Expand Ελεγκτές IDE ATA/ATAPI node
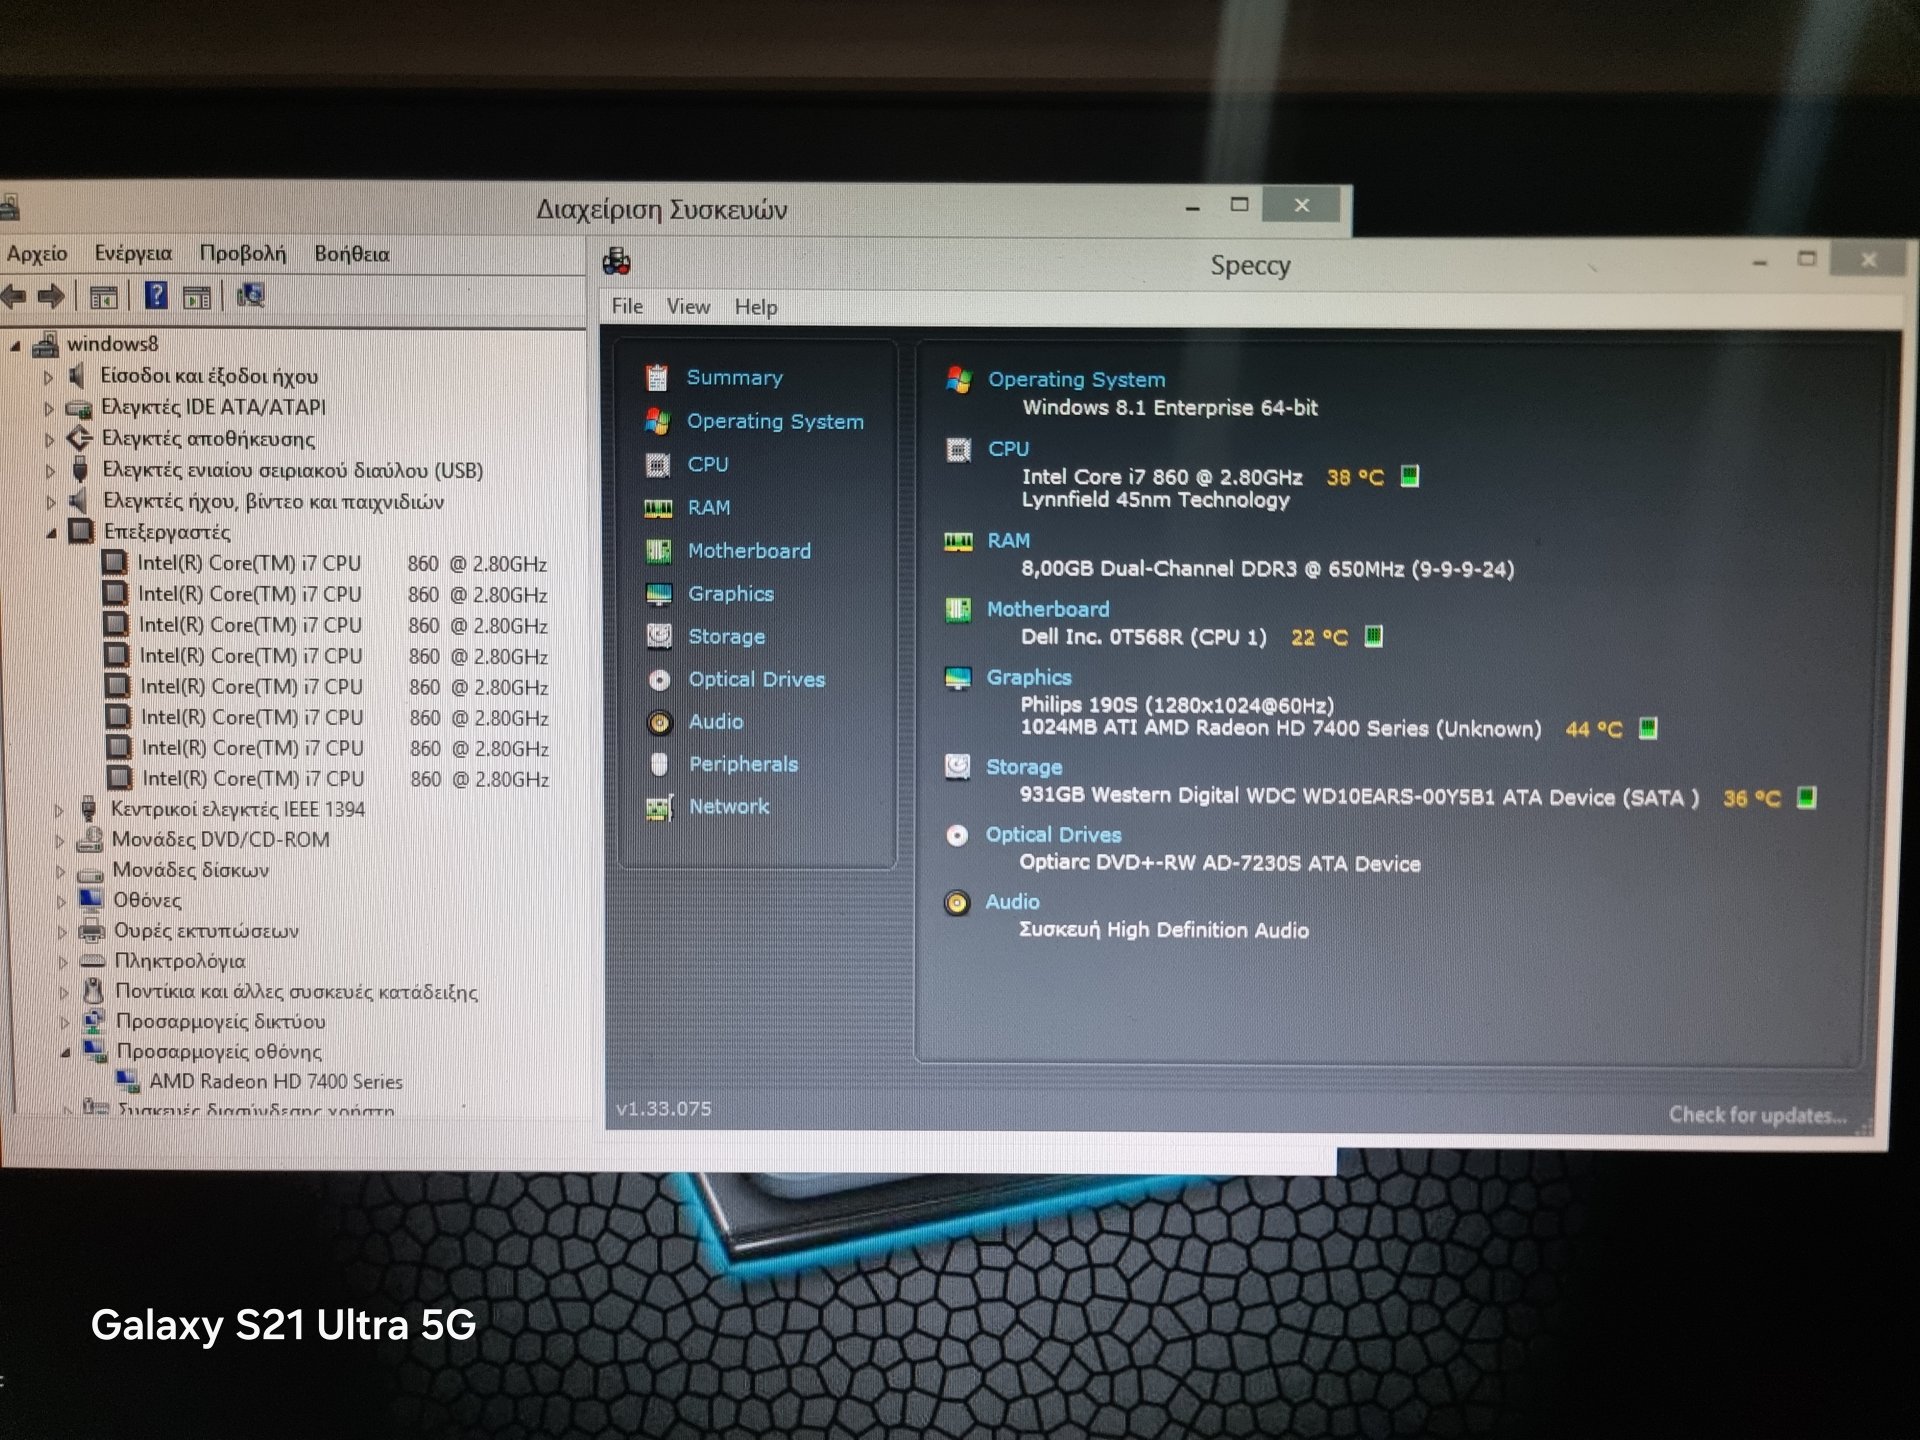Viewport: 1920px width, 1440px height. (48, 408)
